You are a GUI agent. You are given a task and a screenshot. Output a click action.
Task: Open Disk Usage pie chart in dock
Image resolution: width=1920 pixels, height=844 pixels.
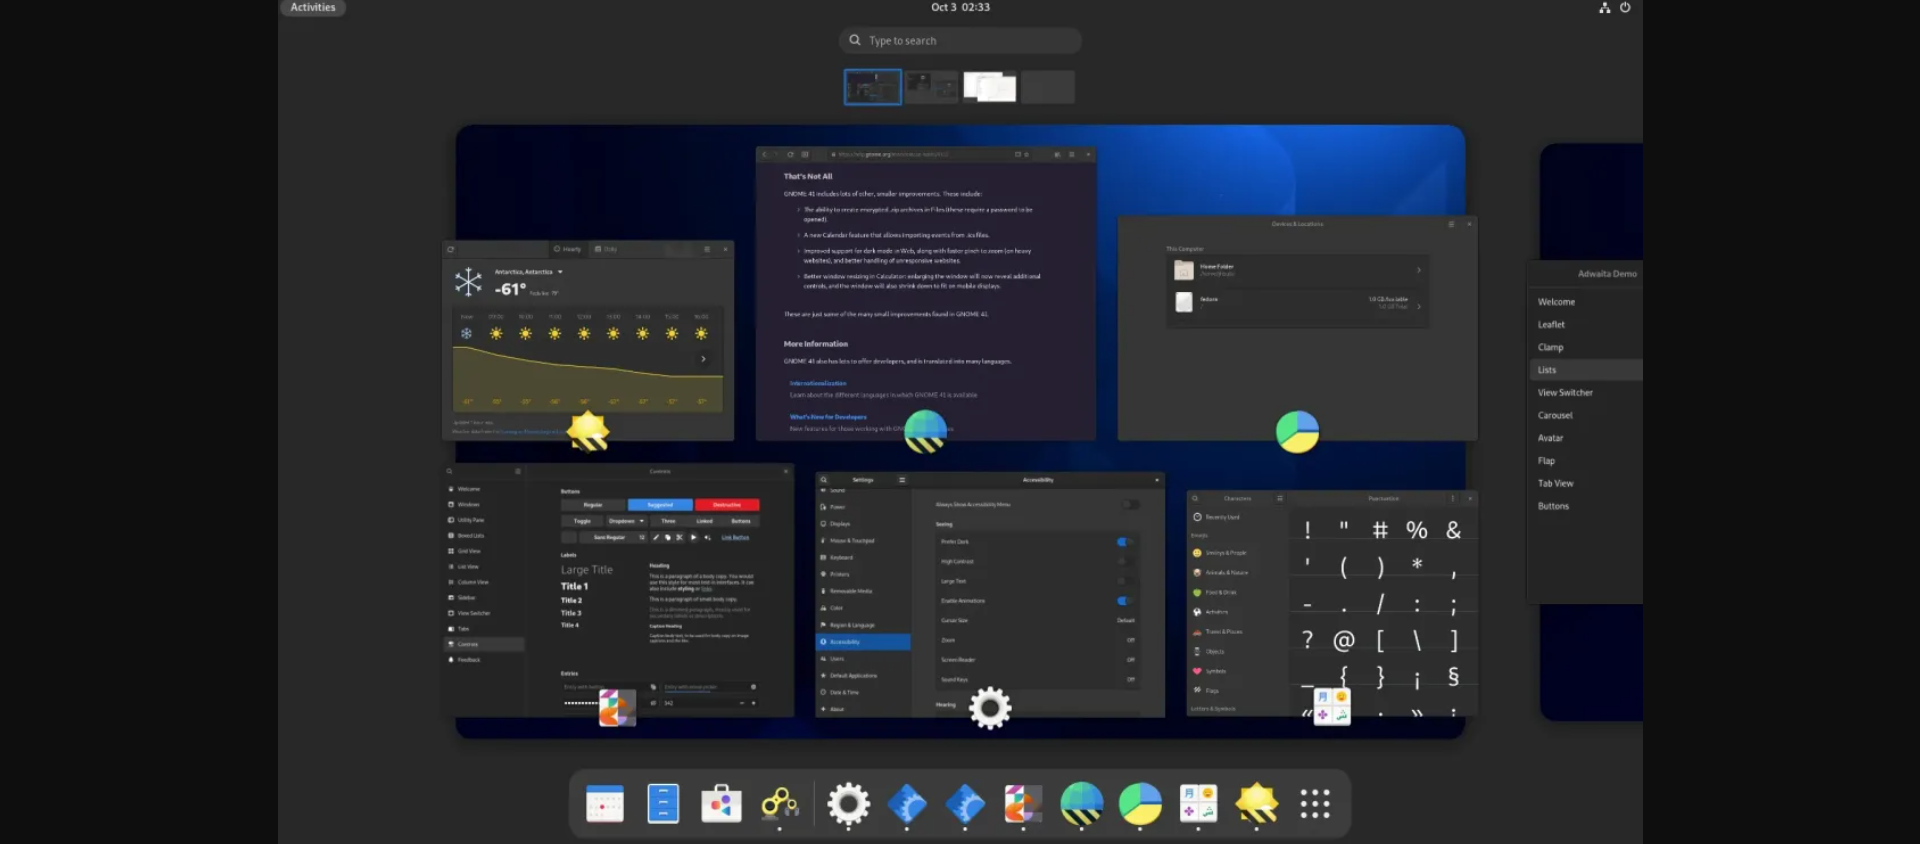pyautogui.click(x=1140, y=803)
